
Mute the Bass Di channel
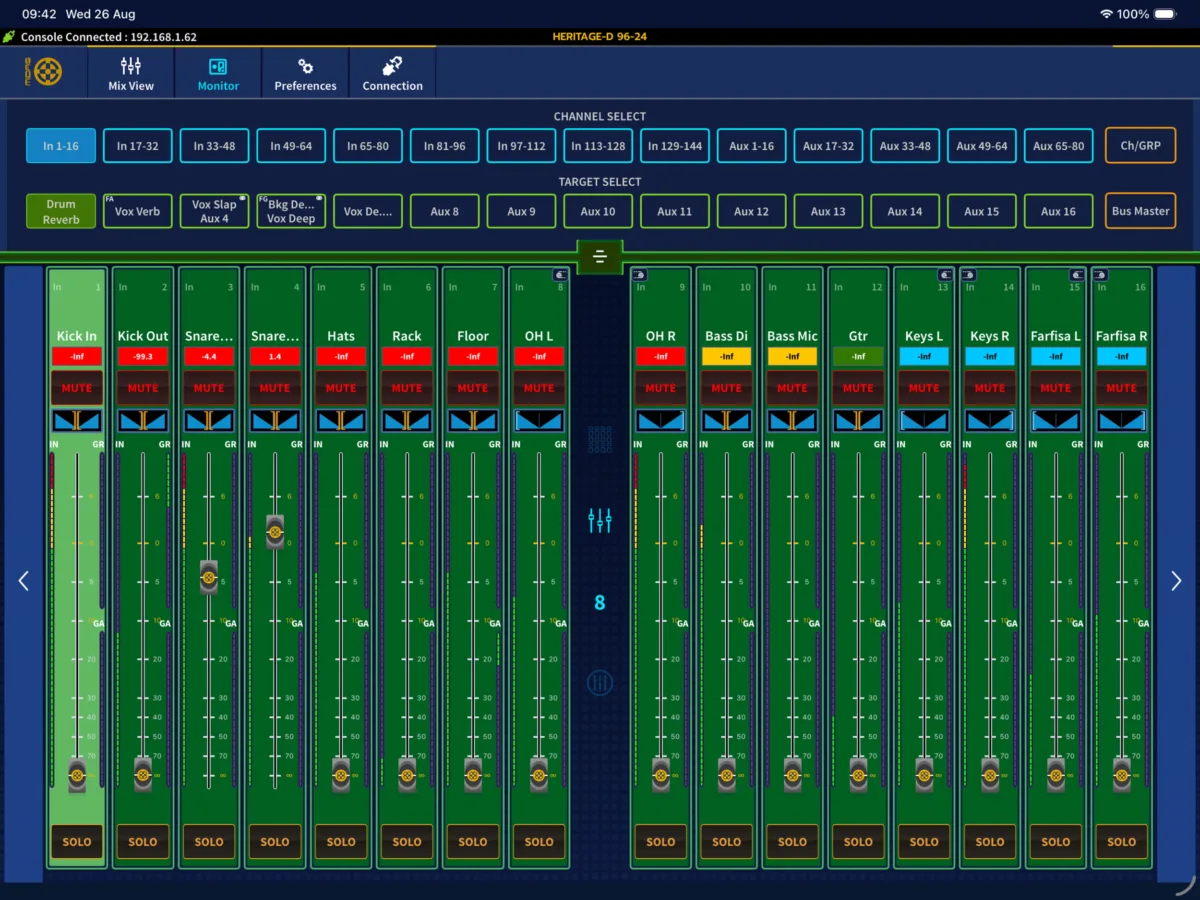pos(727,387)
